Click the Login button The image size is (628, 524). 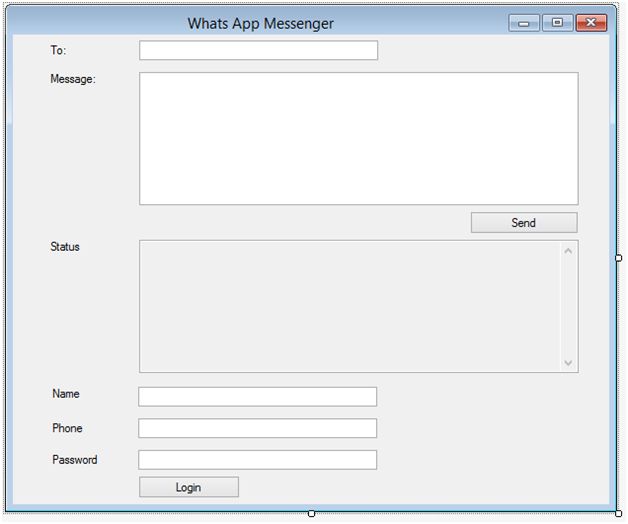click(189, 487)
